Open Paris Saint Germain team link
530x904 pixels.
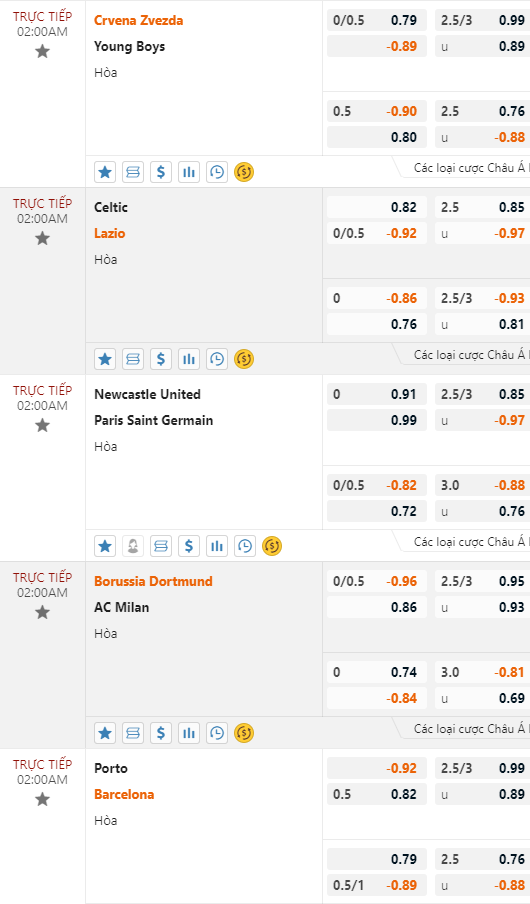pos(153,420)
